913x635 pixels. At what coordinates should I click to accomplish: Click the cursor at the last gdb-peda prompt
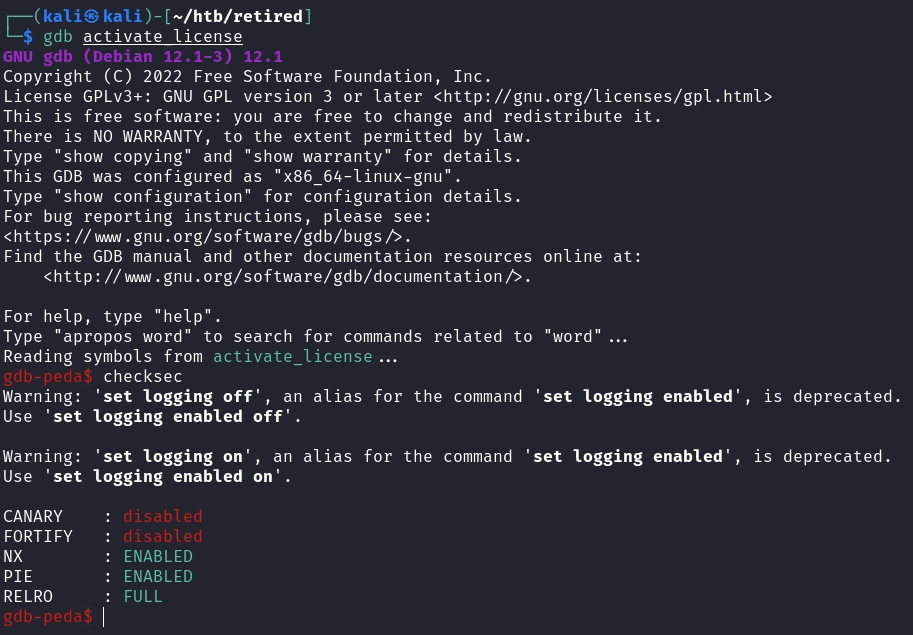(103, 617)
